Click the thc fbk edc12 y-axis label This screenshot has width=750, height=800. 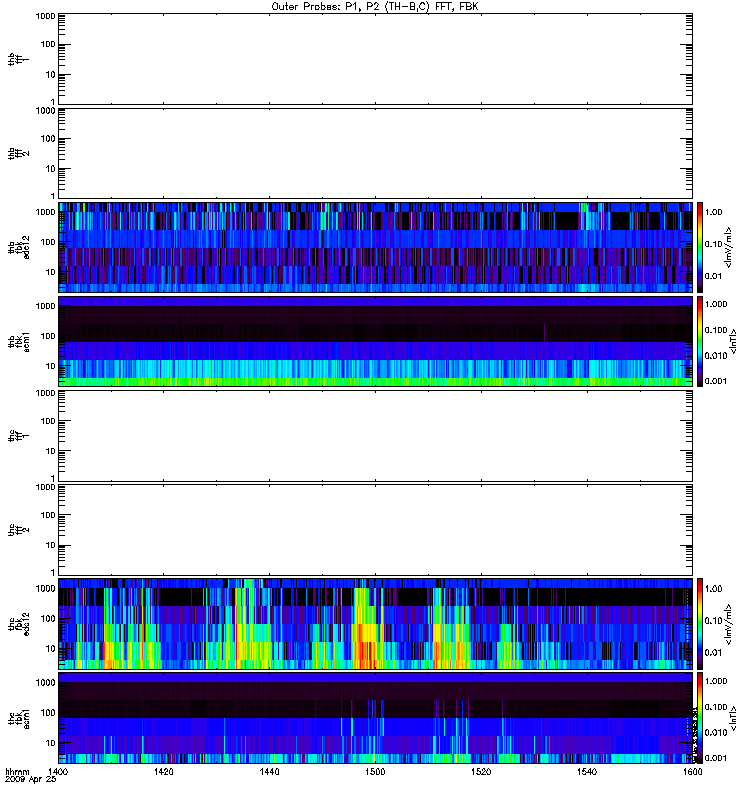click(19, 624)
